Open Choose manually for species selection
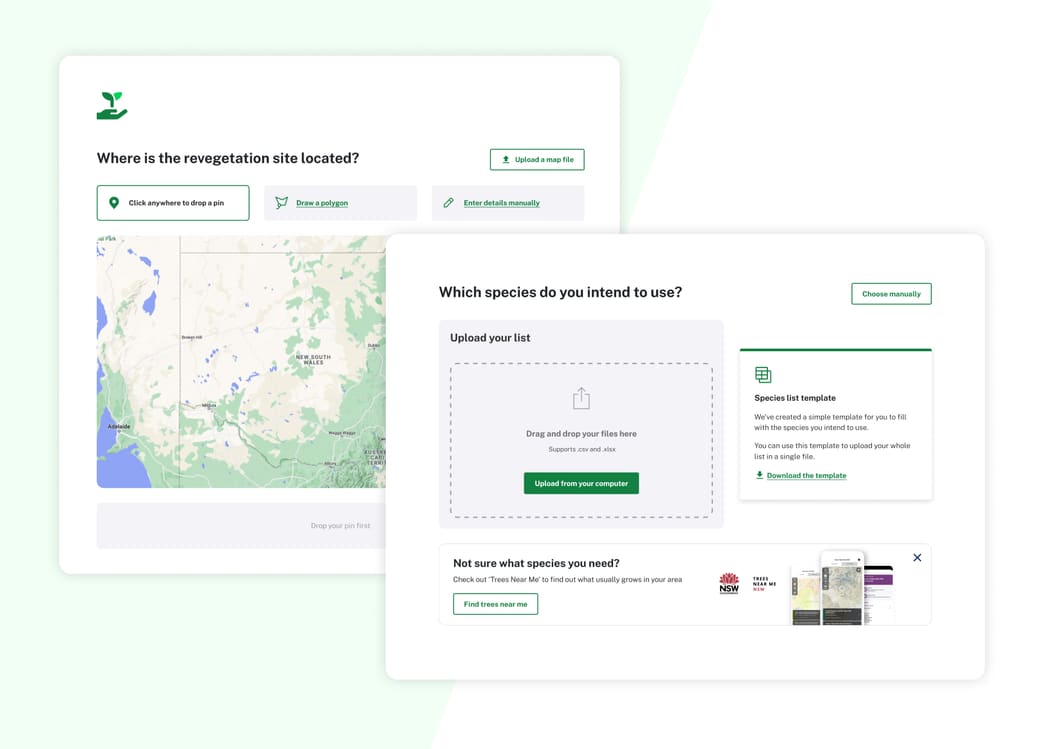1060x749 pixels. (x=891, y=293)
